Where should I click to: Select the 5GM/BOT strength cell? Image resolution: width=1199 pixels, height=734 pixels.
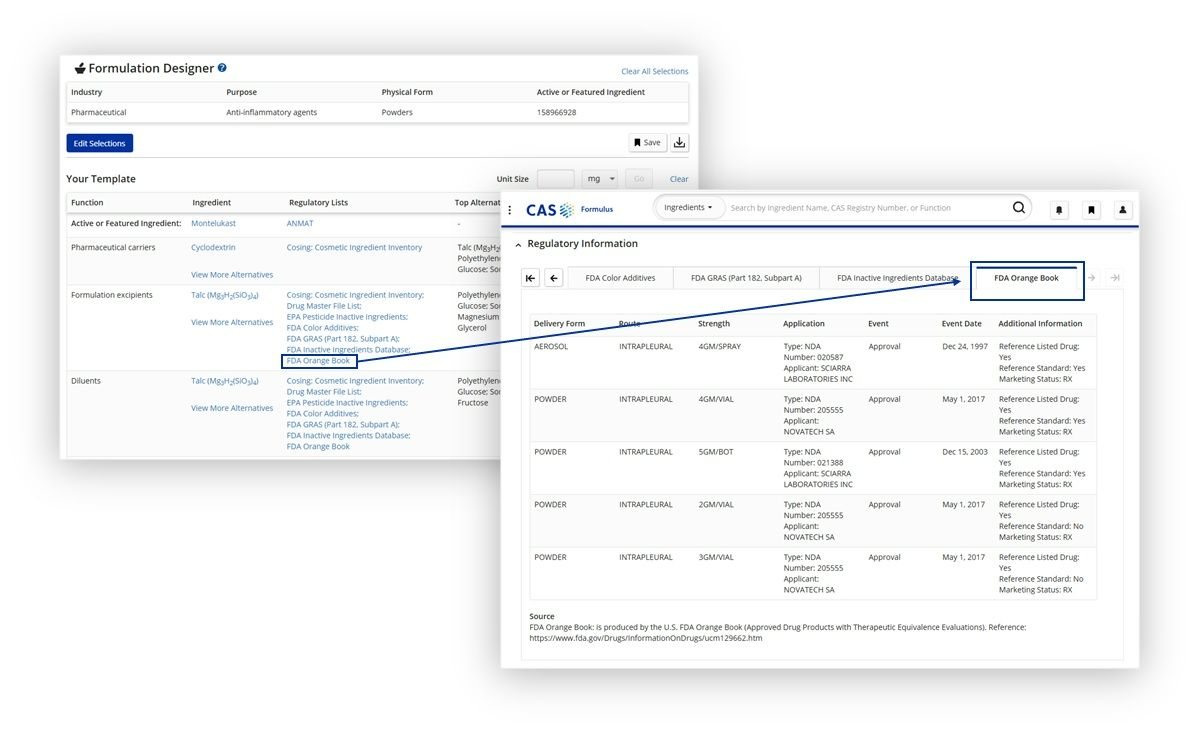coord(716,452)
